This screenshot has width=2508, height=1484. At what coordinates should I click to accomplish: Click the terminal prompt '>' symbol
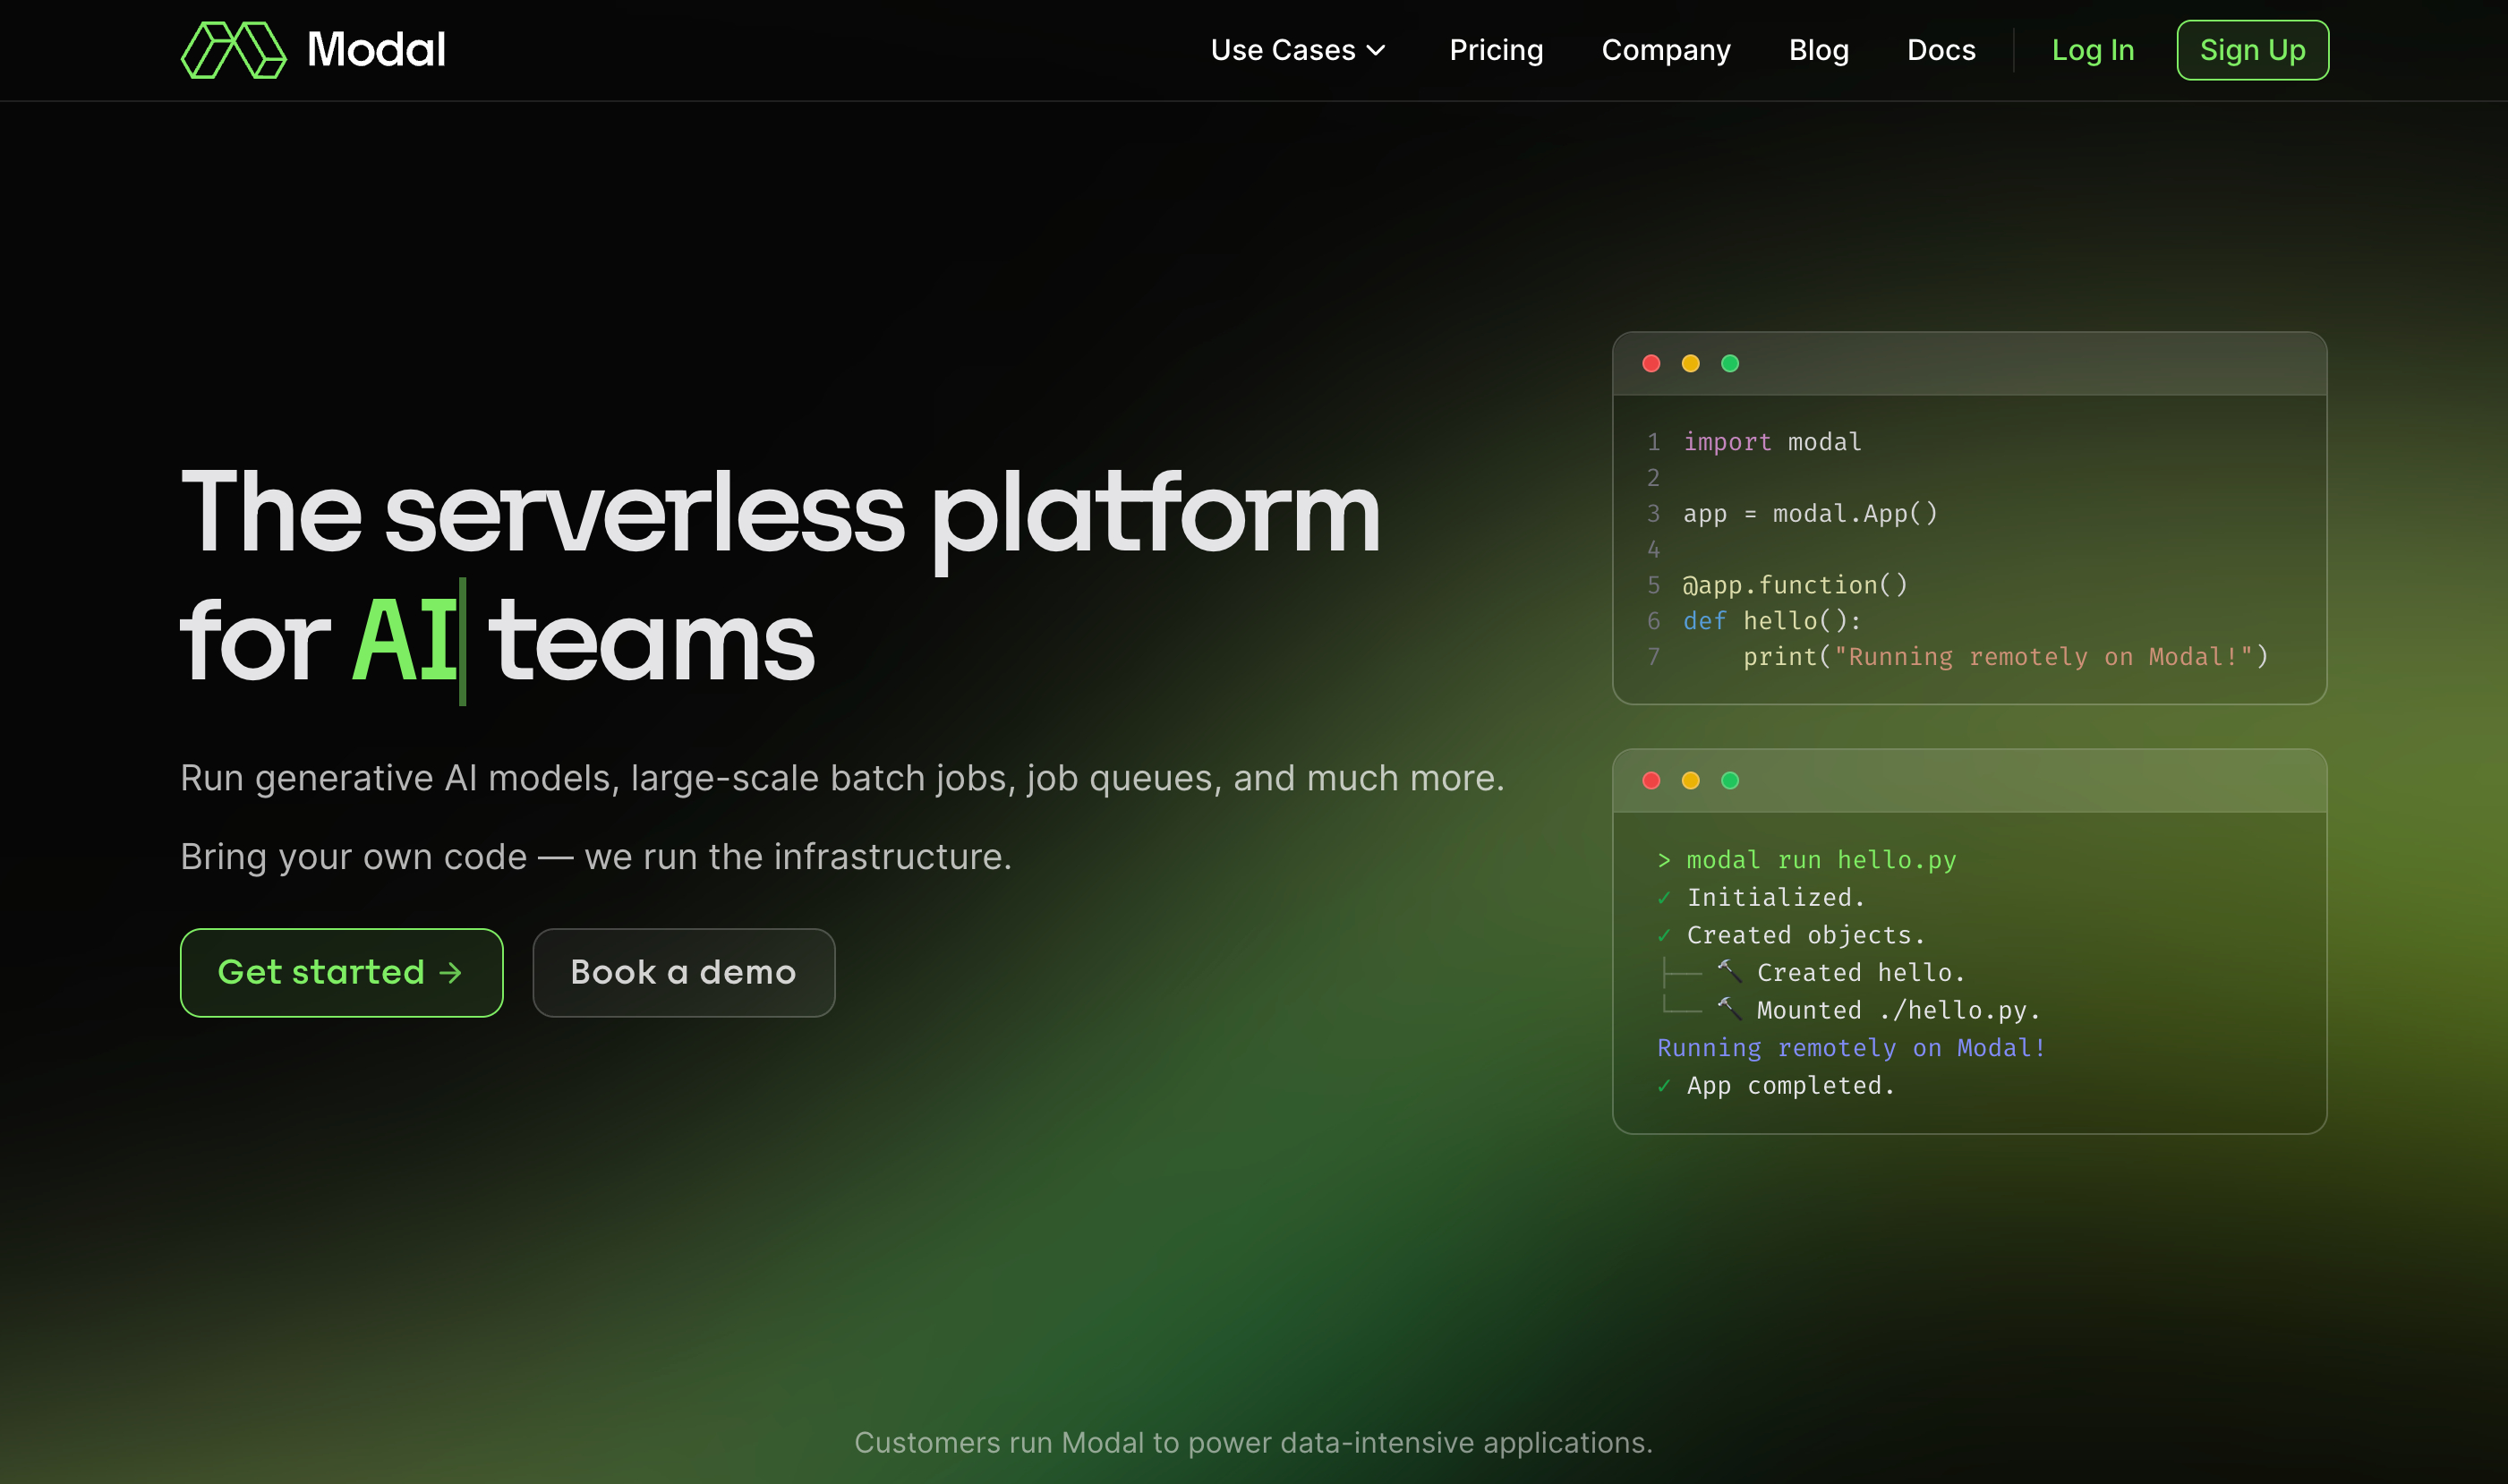[x=1664, y=860]
